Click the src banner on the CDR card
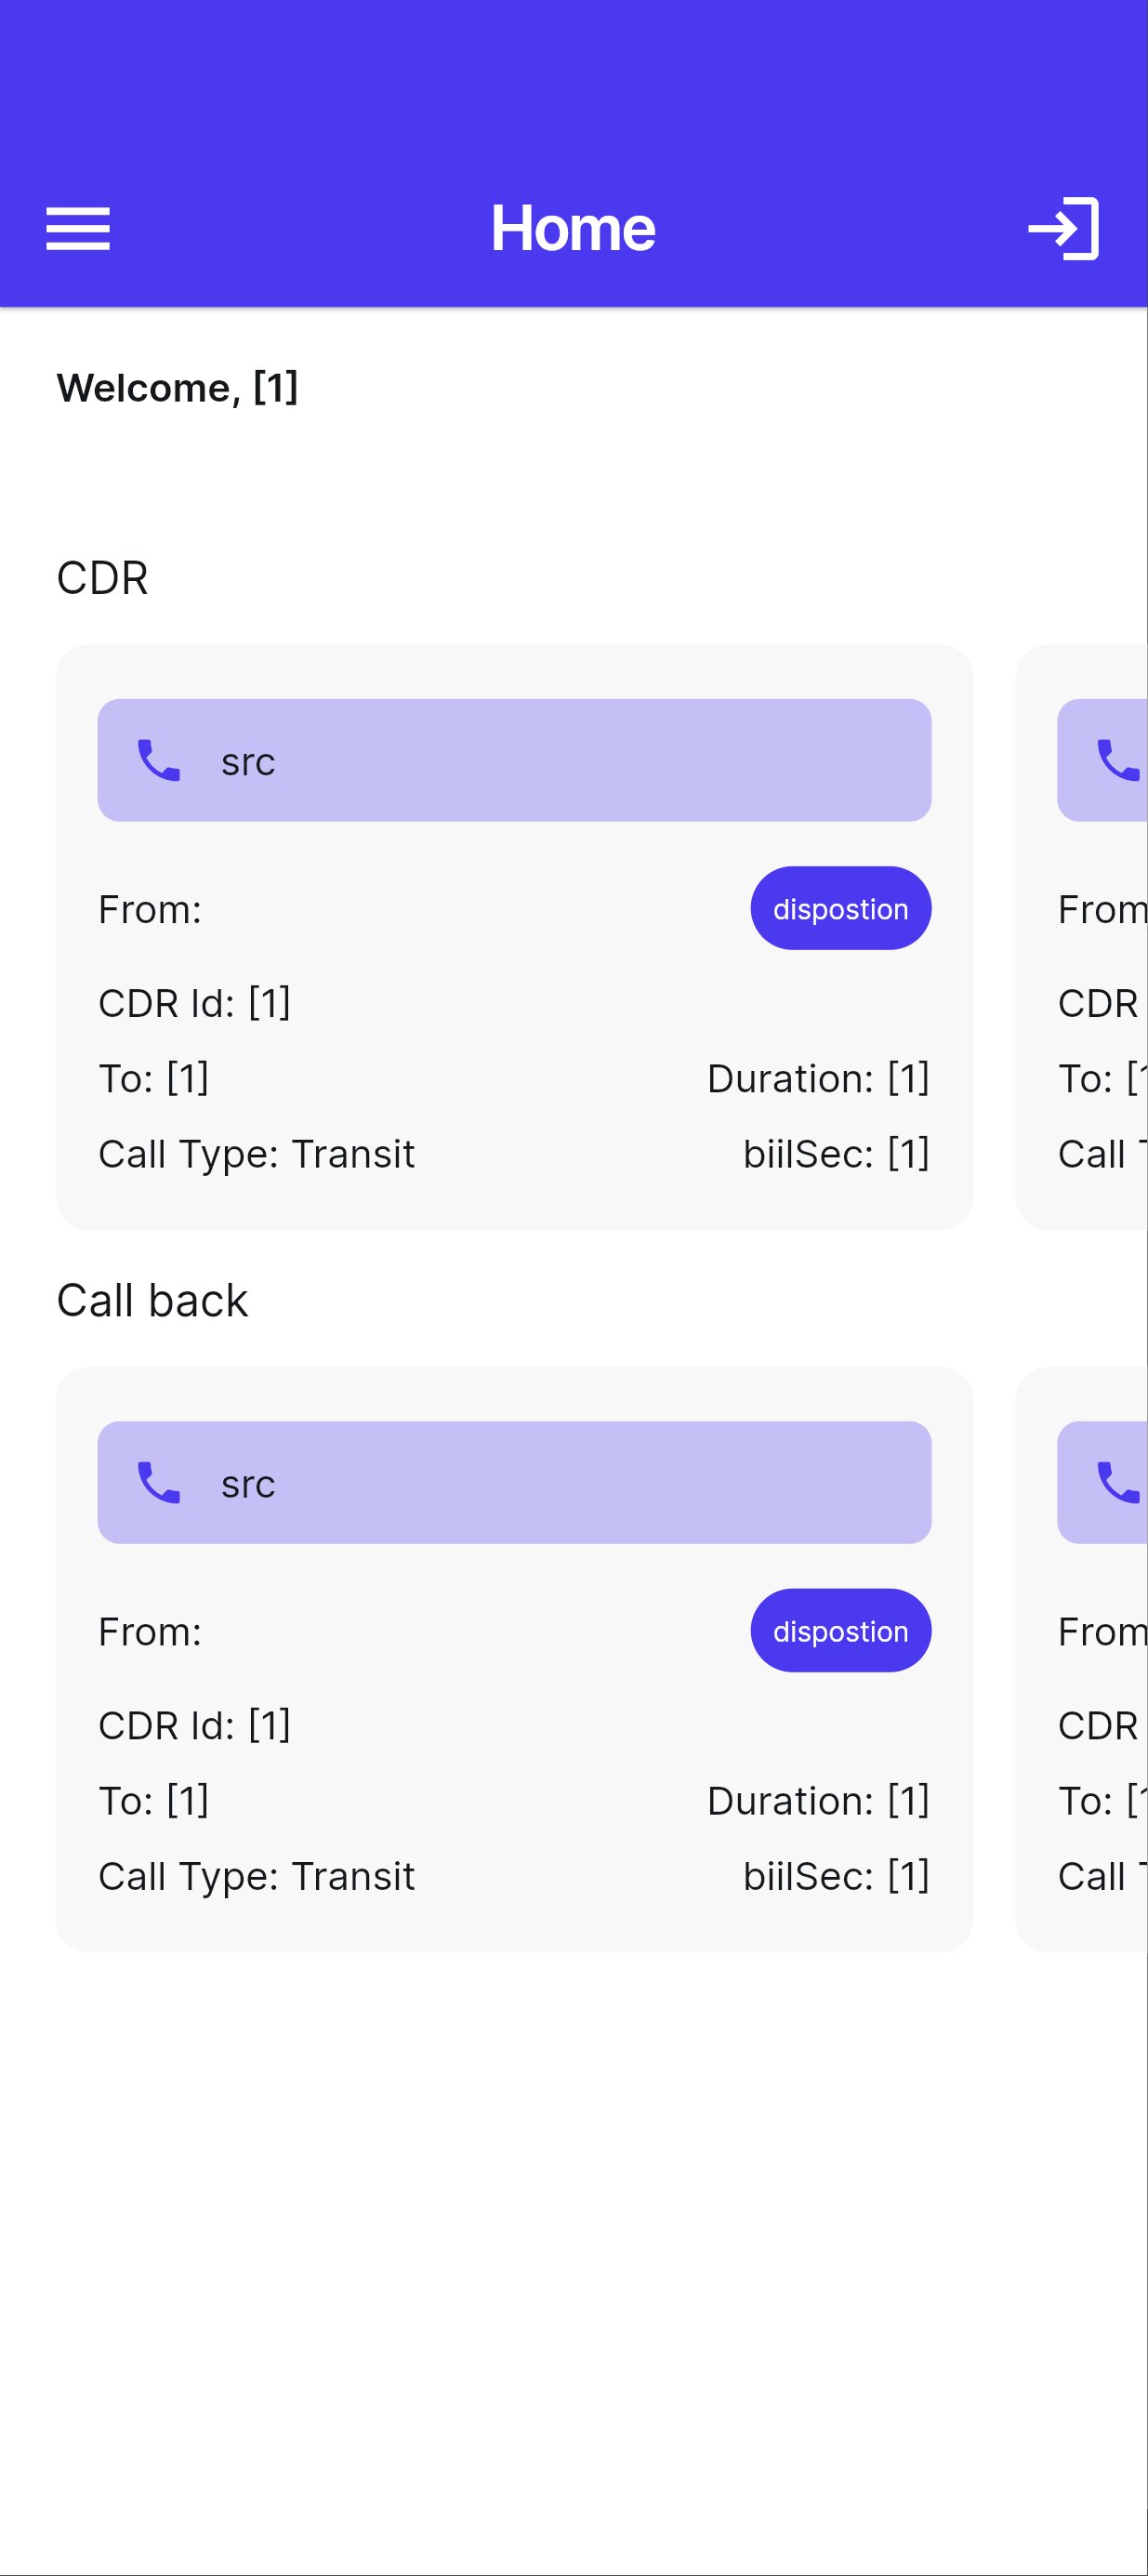This screenshot has height=2576, width=1148. coord(513,760)
